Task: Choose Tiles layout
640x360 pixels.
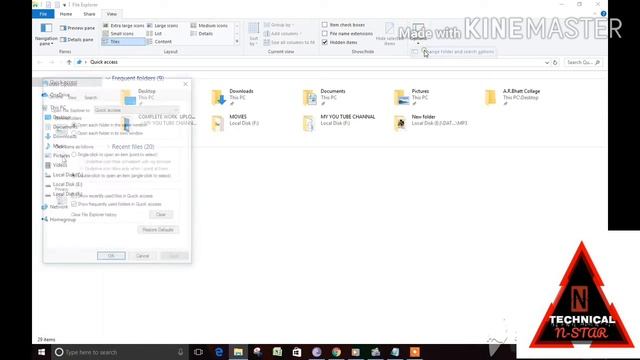Action: click(x=123, y=42)
